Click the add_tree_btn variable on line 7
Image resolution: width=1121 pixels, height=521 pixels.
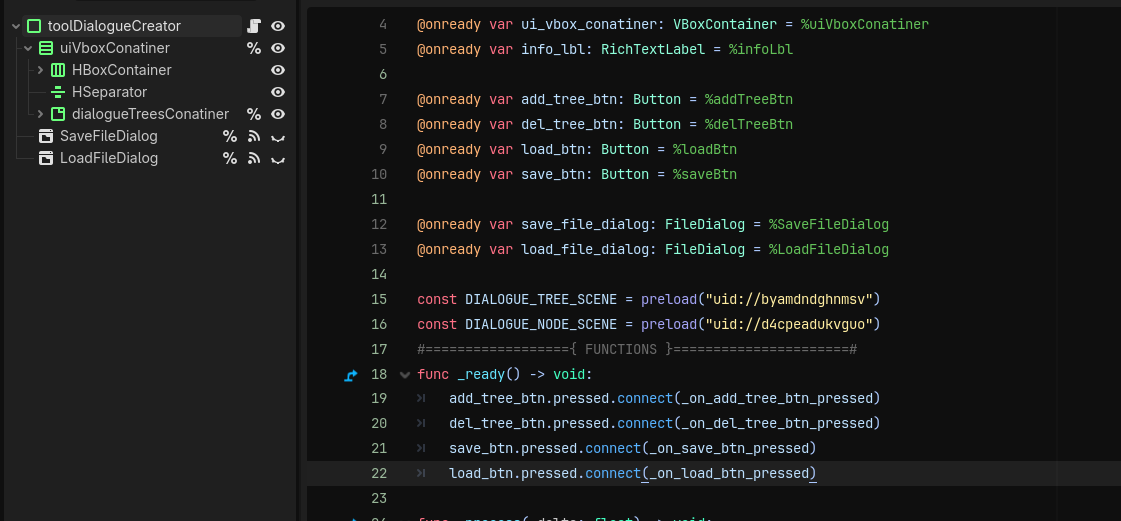pos(569,99)
